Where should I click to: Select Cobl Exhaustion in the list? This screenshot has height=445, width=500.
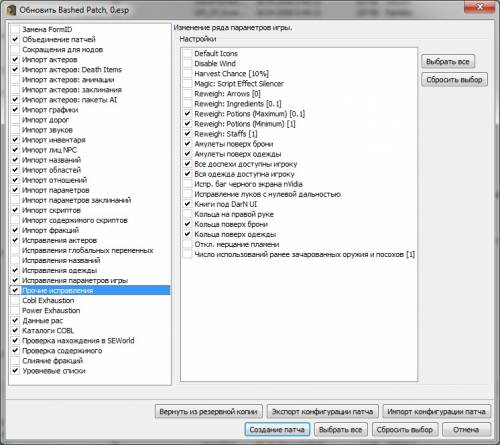pyautogui.click(x=48, y=300)
